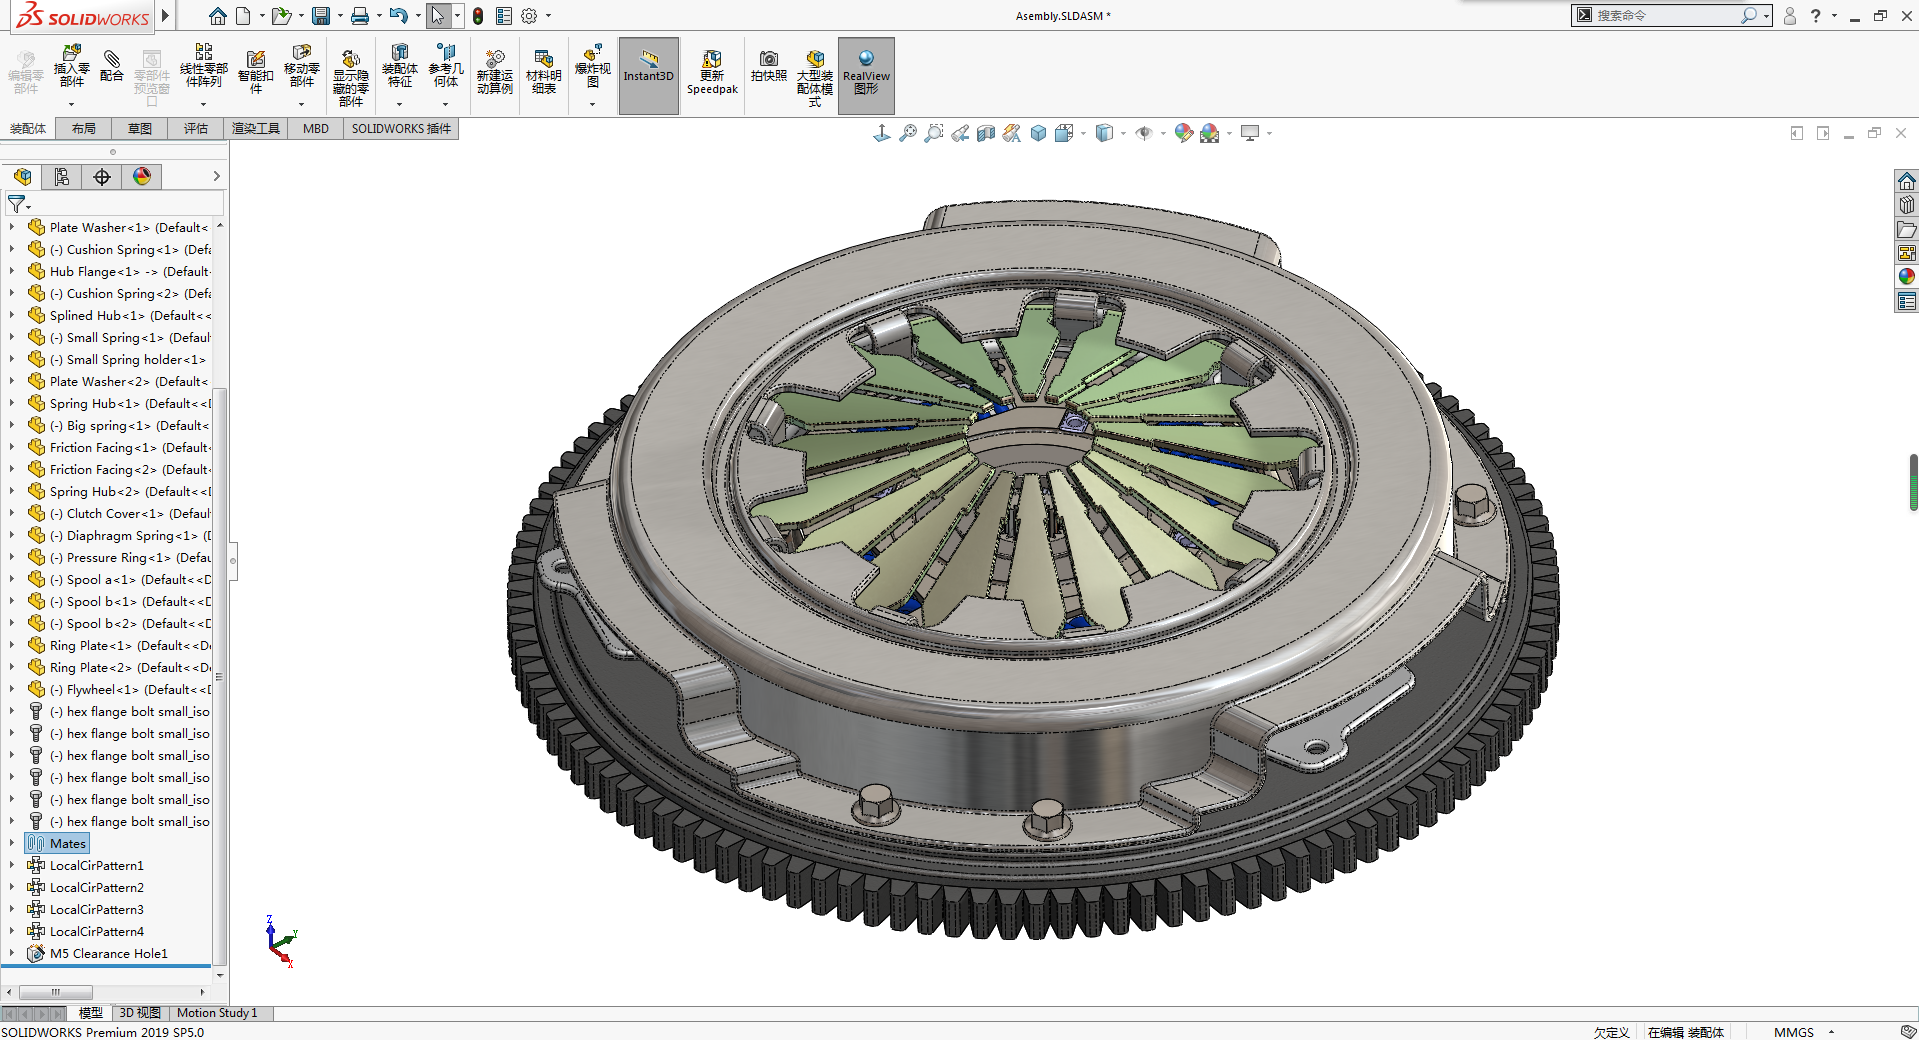Image resolution: width=1919 pixels, height=1040 pixels.
Task: Open the Motion Study 1 bottom tab
Action: point(217,1013)
